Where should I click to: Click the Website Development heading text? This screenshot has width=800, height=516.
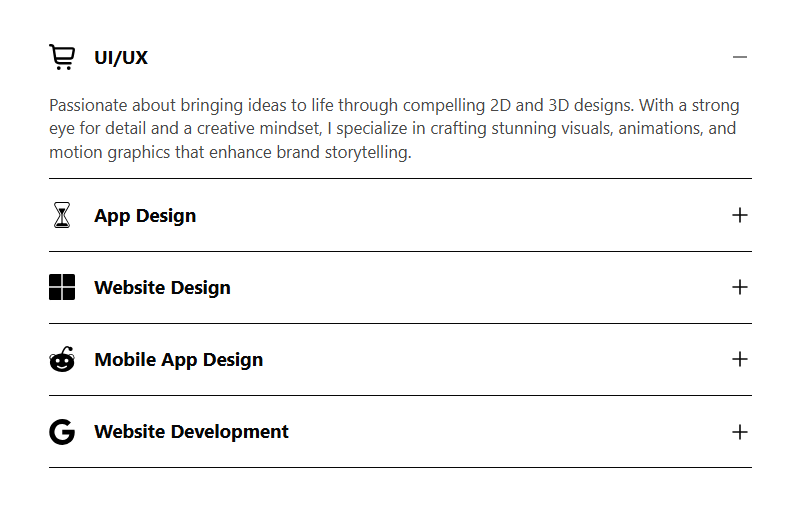tap(191, 432)
